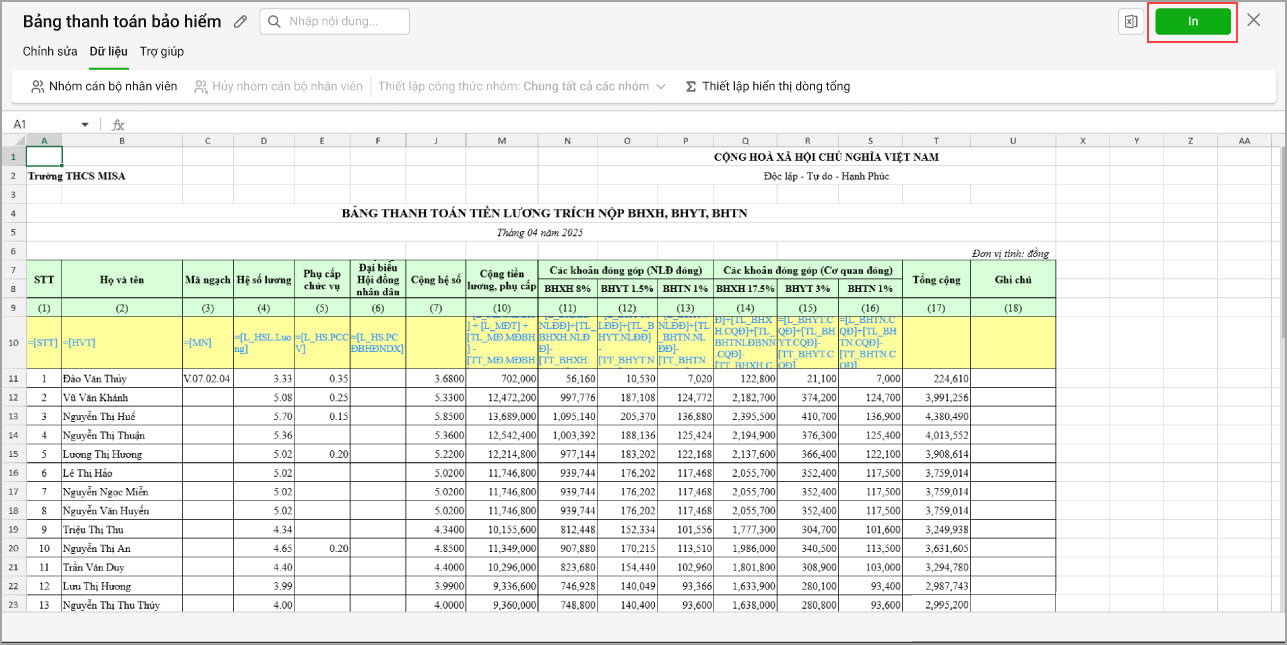The image size is (1287, 645).
Task: Click the Hệ số lương header cell
Action: tap(264, 279)
